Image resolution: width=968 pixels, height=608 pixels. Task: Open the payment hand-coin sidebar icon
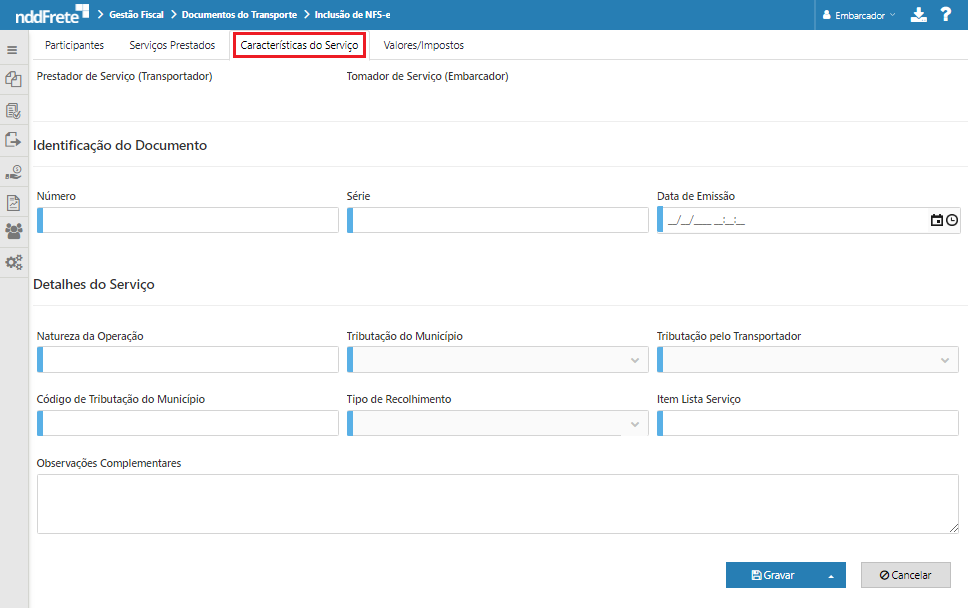point(13,171)
